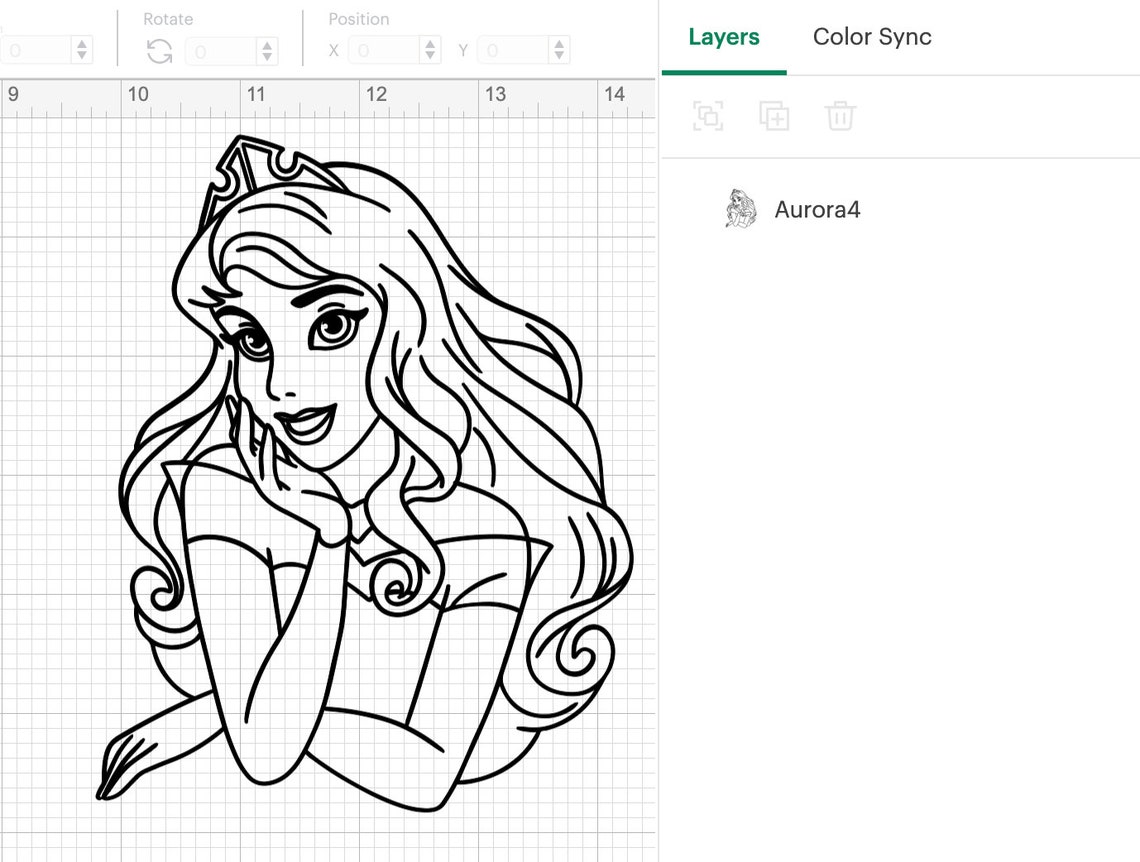Click the Group selection icon in Layers panel
The image size is (1140, 862).
pyautogui.click(x=708, y=116)
